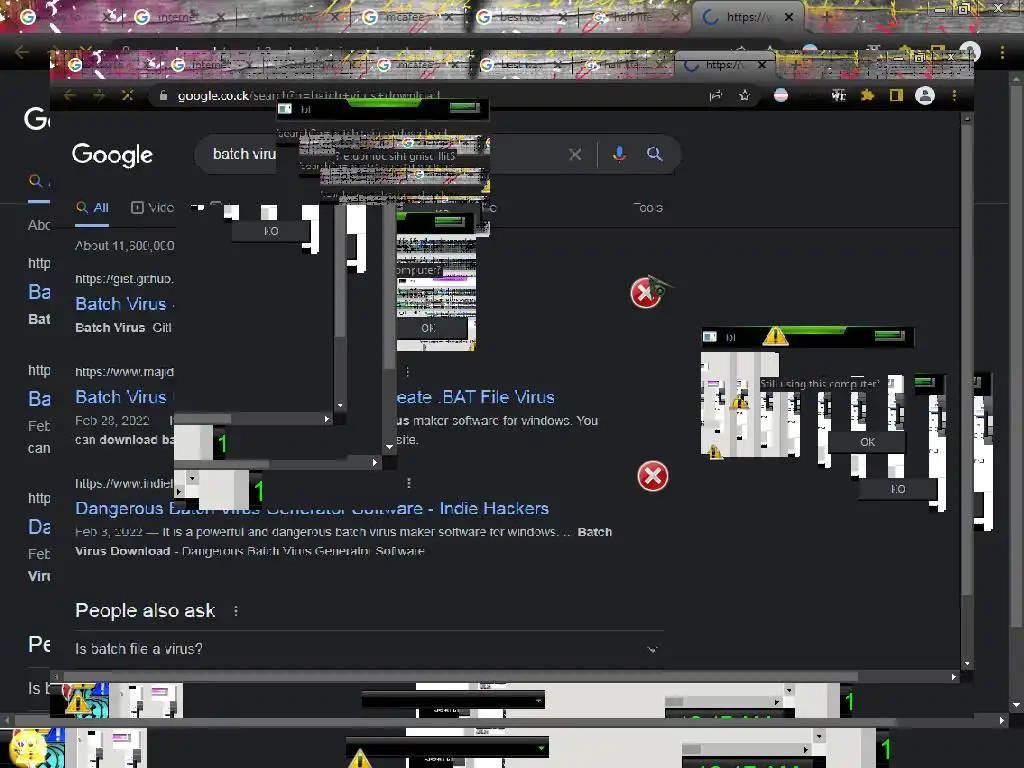Image resolution: width=1024 pixels, height=768 pixels.
Task: Close the https tab in background window
Action: pos(789,17)
